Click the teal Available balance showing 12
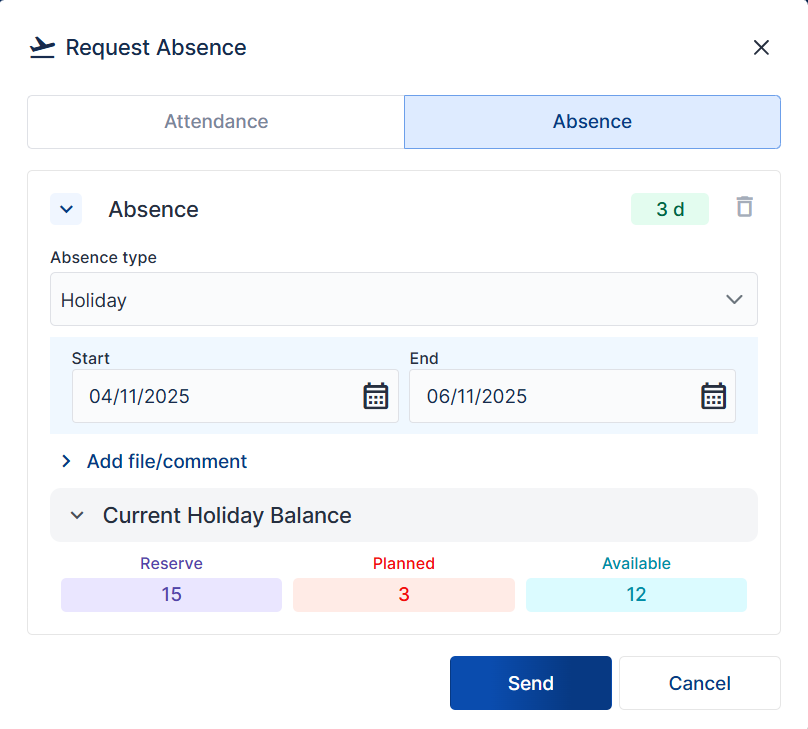808x729 pixels. [636, 594]
